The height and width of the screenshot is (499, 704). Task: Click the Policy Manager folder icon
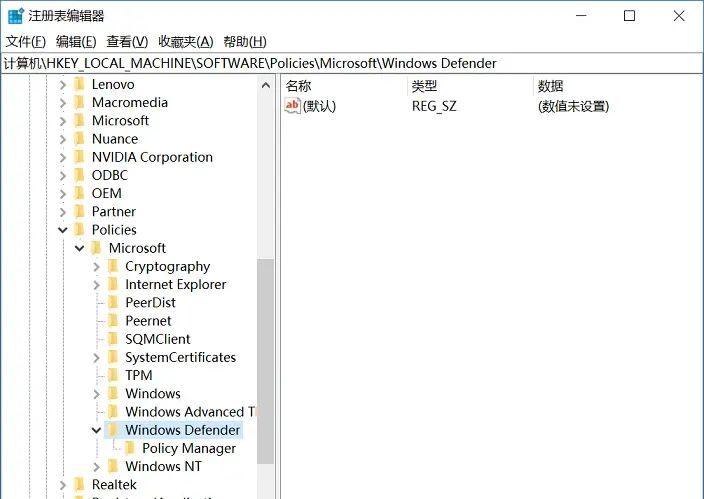[130, 448]
